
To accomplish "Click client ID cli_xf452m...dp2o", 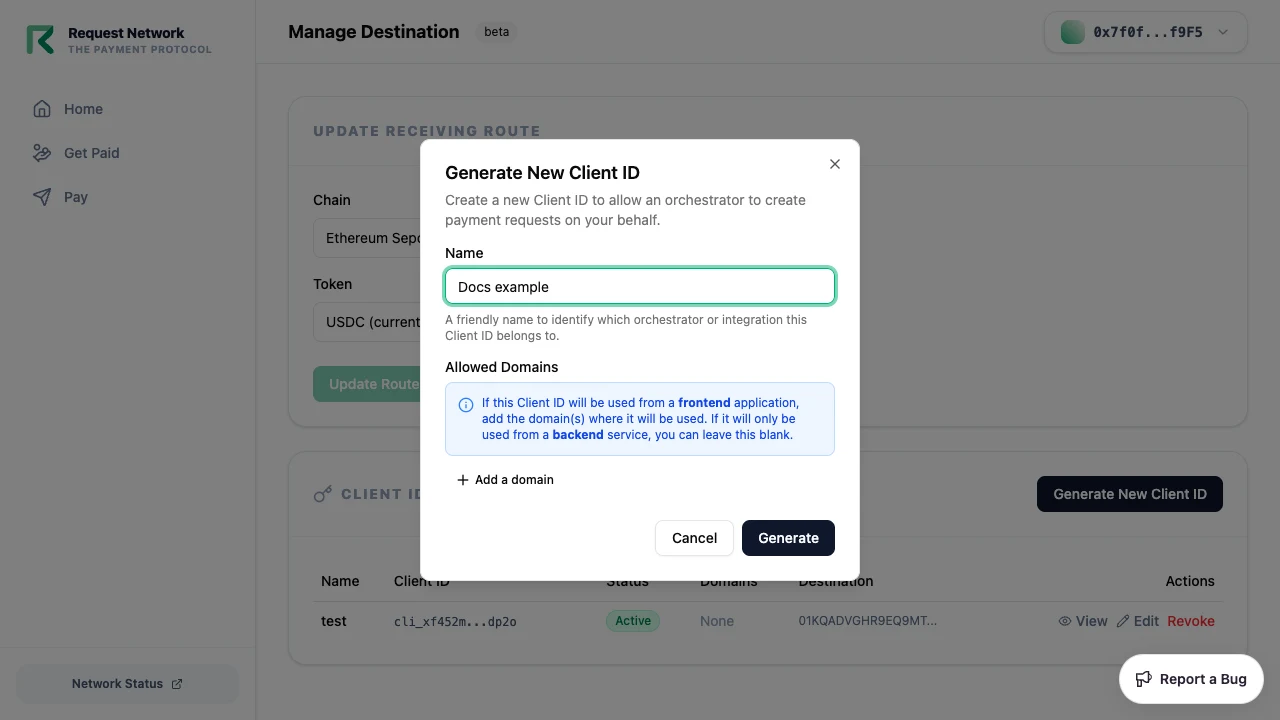I will (x=455, y=621).
